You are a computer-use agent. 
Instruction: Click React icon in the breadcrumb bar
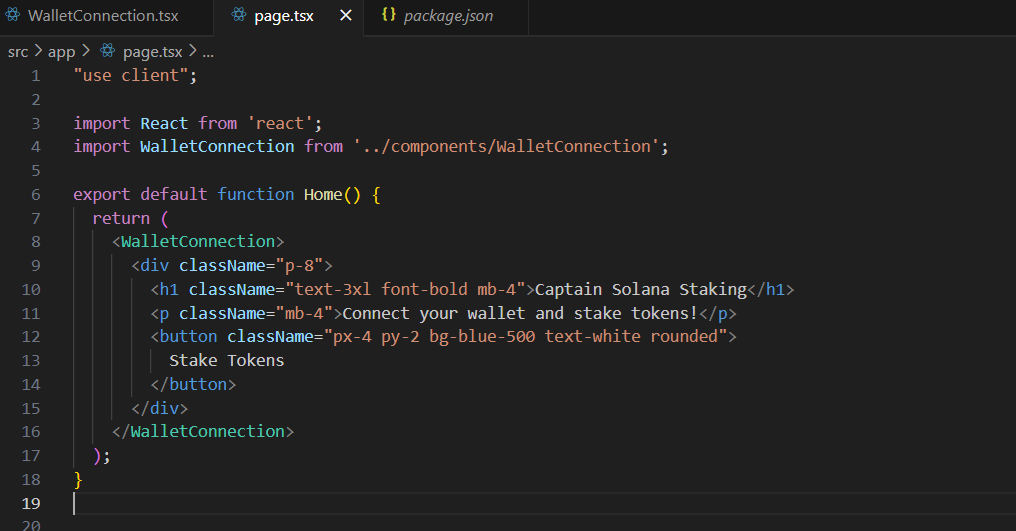click(x=108, y=51)
